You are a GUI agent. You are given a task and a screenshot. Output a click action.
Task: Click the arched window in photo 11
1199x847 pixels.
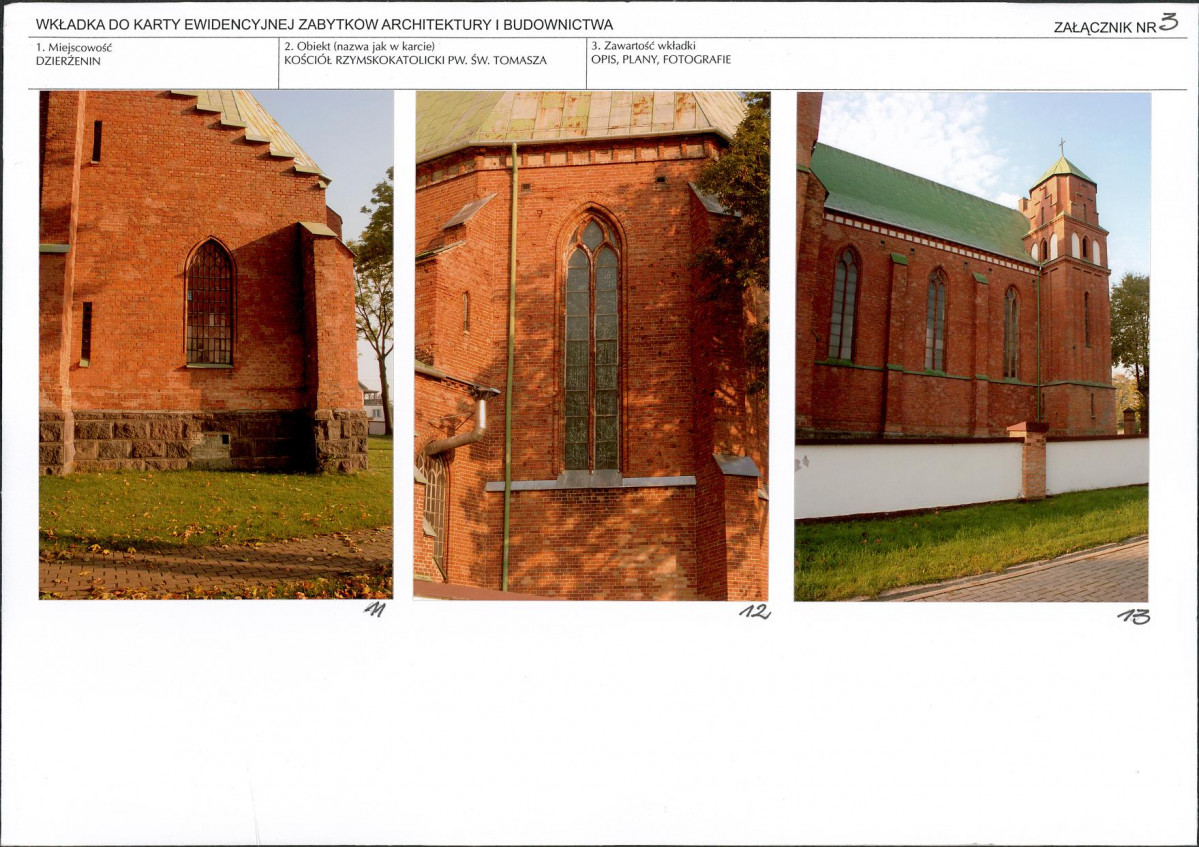tap(210, 303)
